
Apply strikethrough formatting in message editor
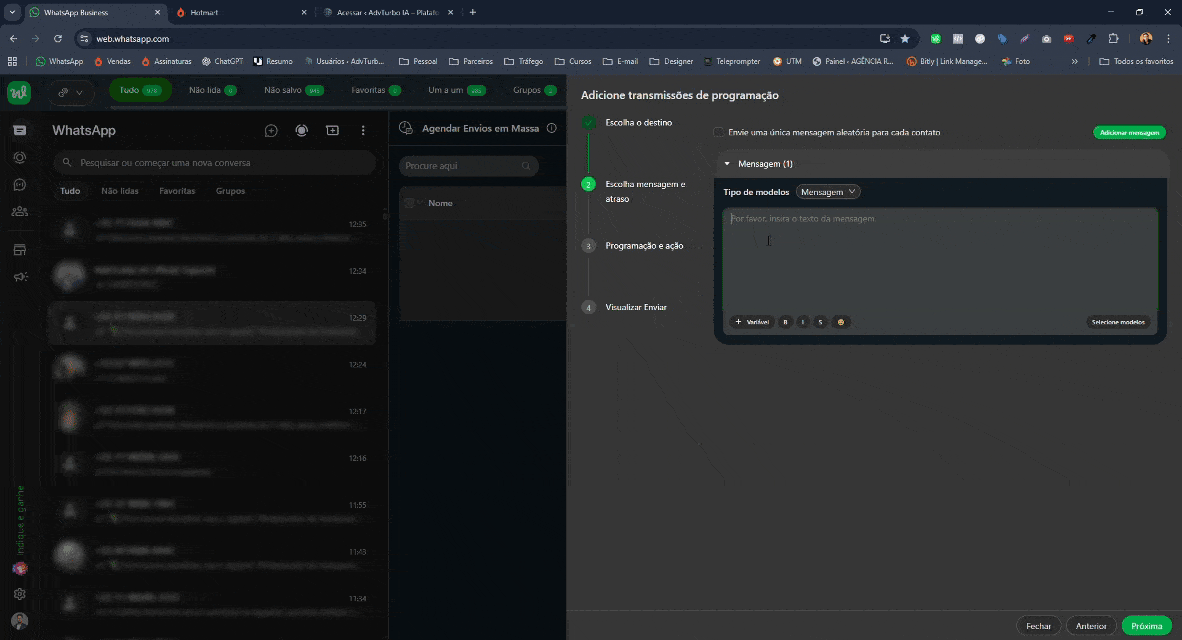tap(820, 322)
